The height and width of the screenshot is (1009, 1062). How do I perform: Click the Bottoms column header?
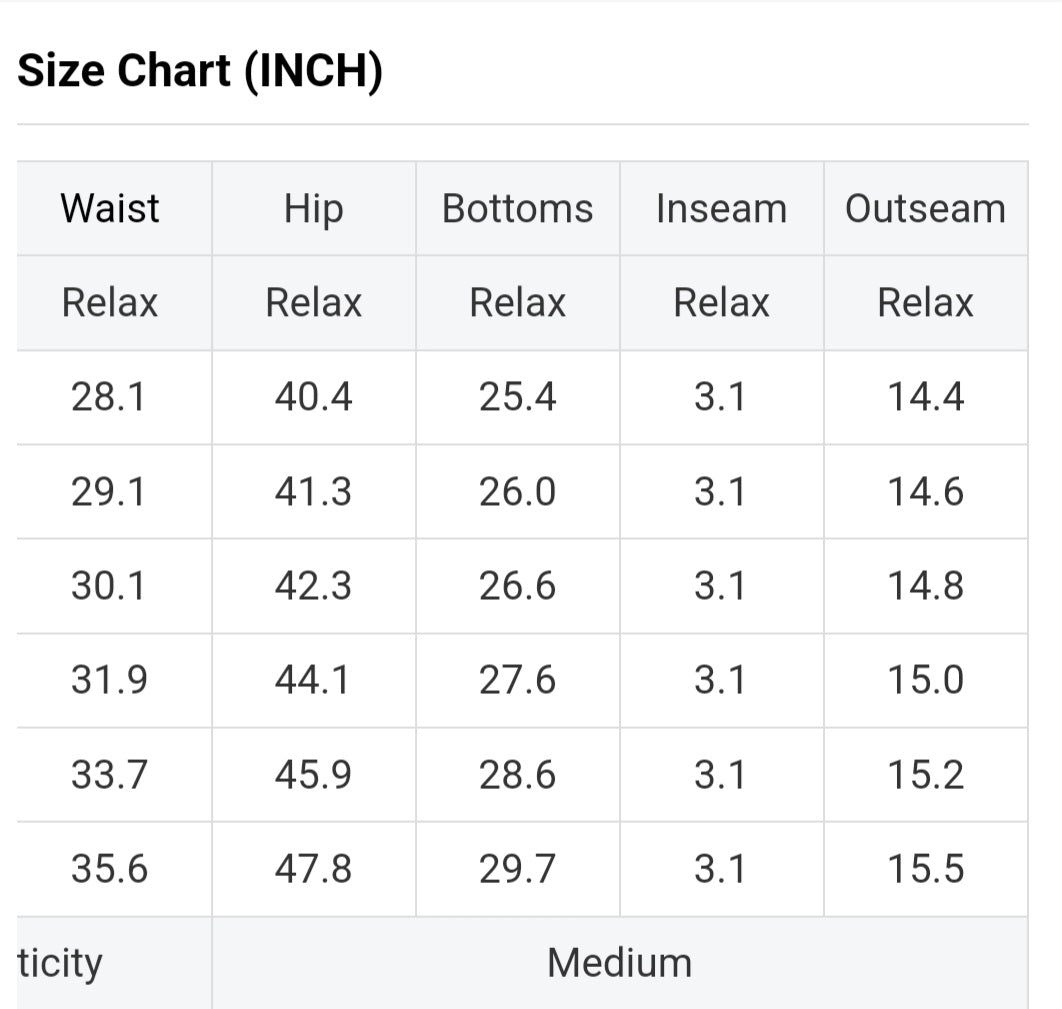click(x=517, y=209)
